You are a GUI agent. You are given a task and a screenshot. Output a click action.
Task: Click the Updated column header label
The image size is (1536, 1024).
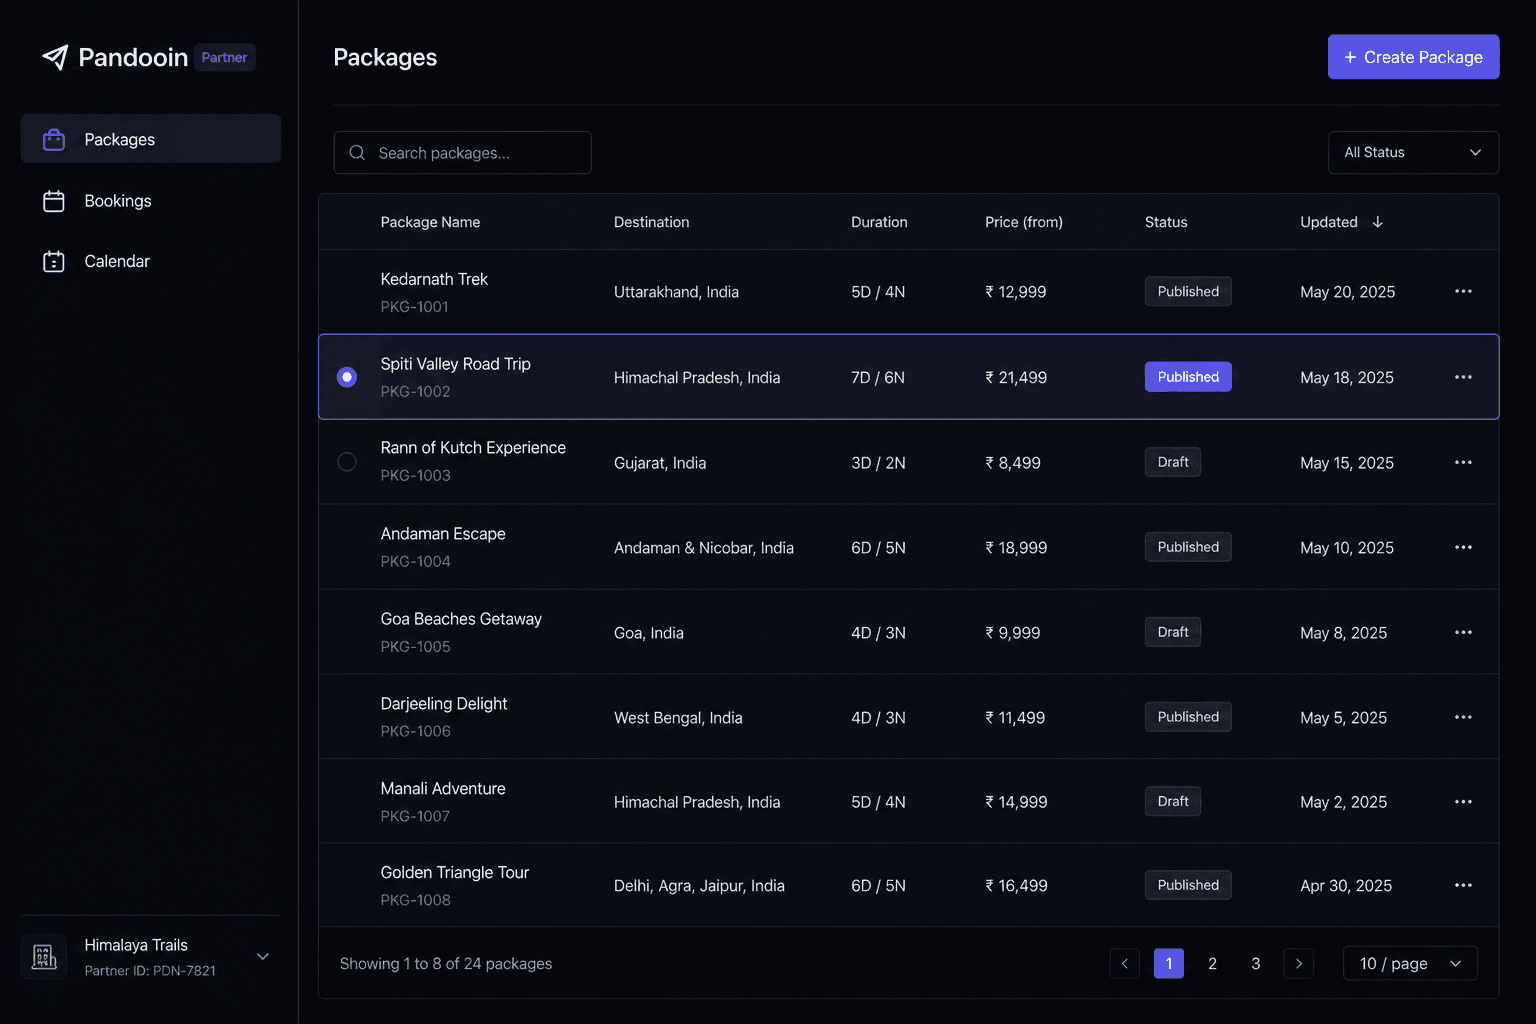point(1329,222)
